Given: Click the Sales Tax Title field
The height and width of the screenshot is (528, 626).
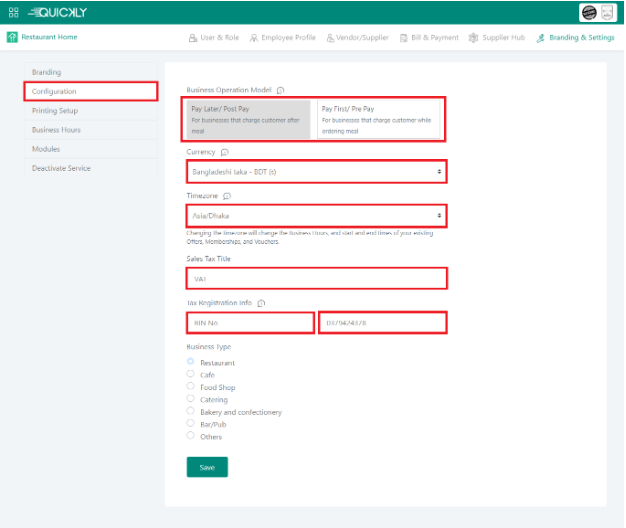Looking at the screenshot, I should (x=316, y=279).
